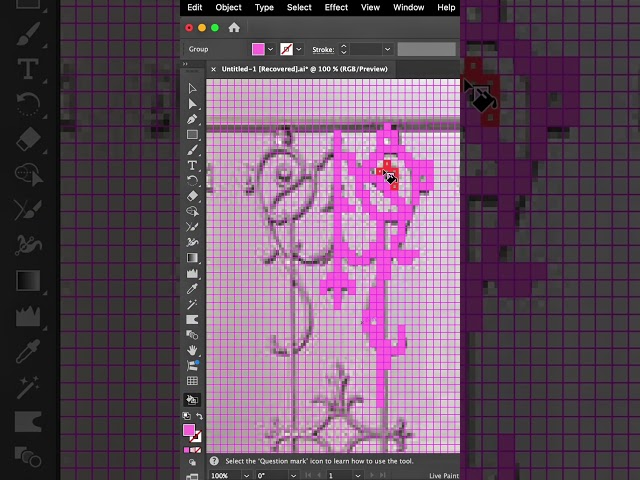640x480 pixels.
Task: Click the control bar pink fill swatch
Action: coord(258,49)
